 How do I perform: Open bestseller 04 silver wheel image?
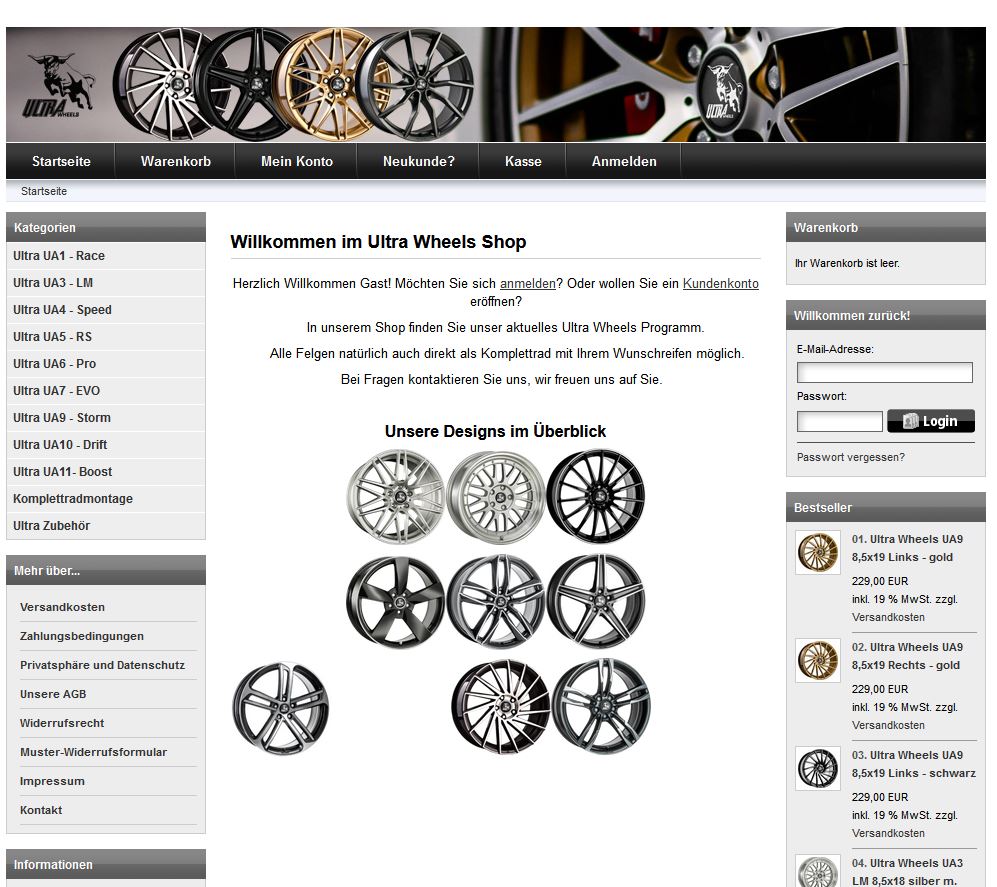click(818, 871)
